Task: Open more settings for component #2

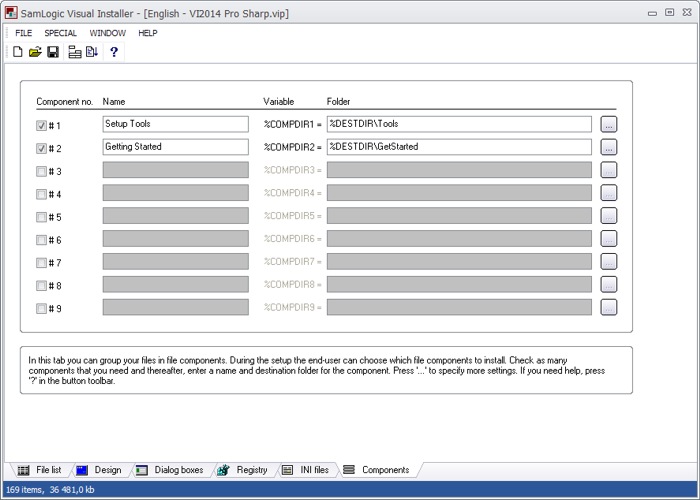Action: coord(608,147)
